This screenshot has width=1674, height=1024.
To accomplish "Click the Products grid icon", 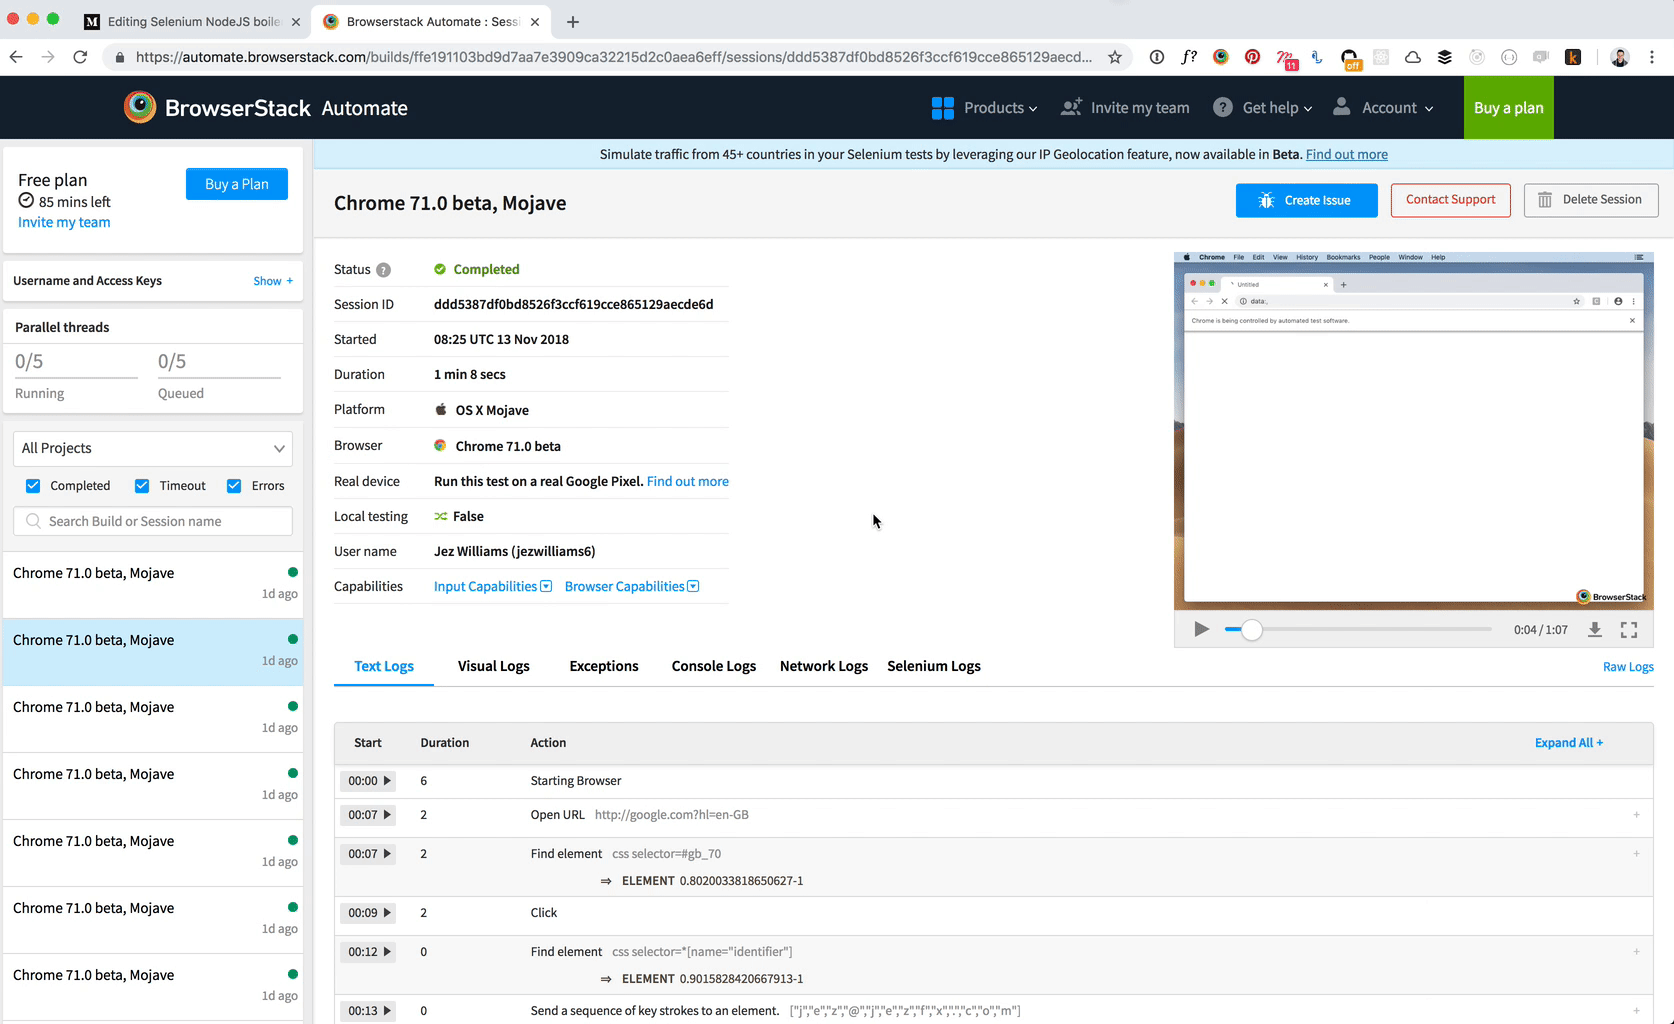I will (x=942, y=108).
